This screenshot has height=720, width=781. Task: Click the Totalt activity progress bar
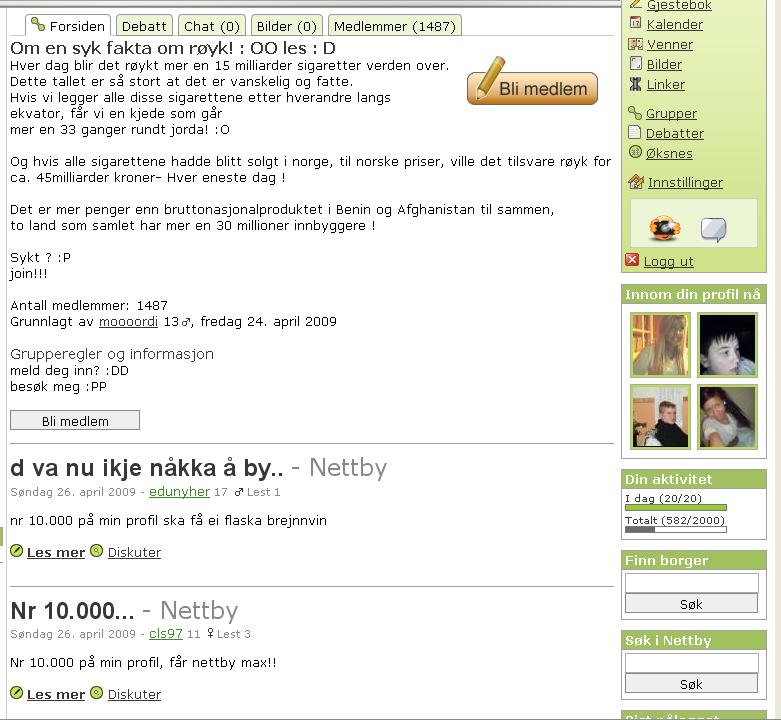[x=675, y=530]
